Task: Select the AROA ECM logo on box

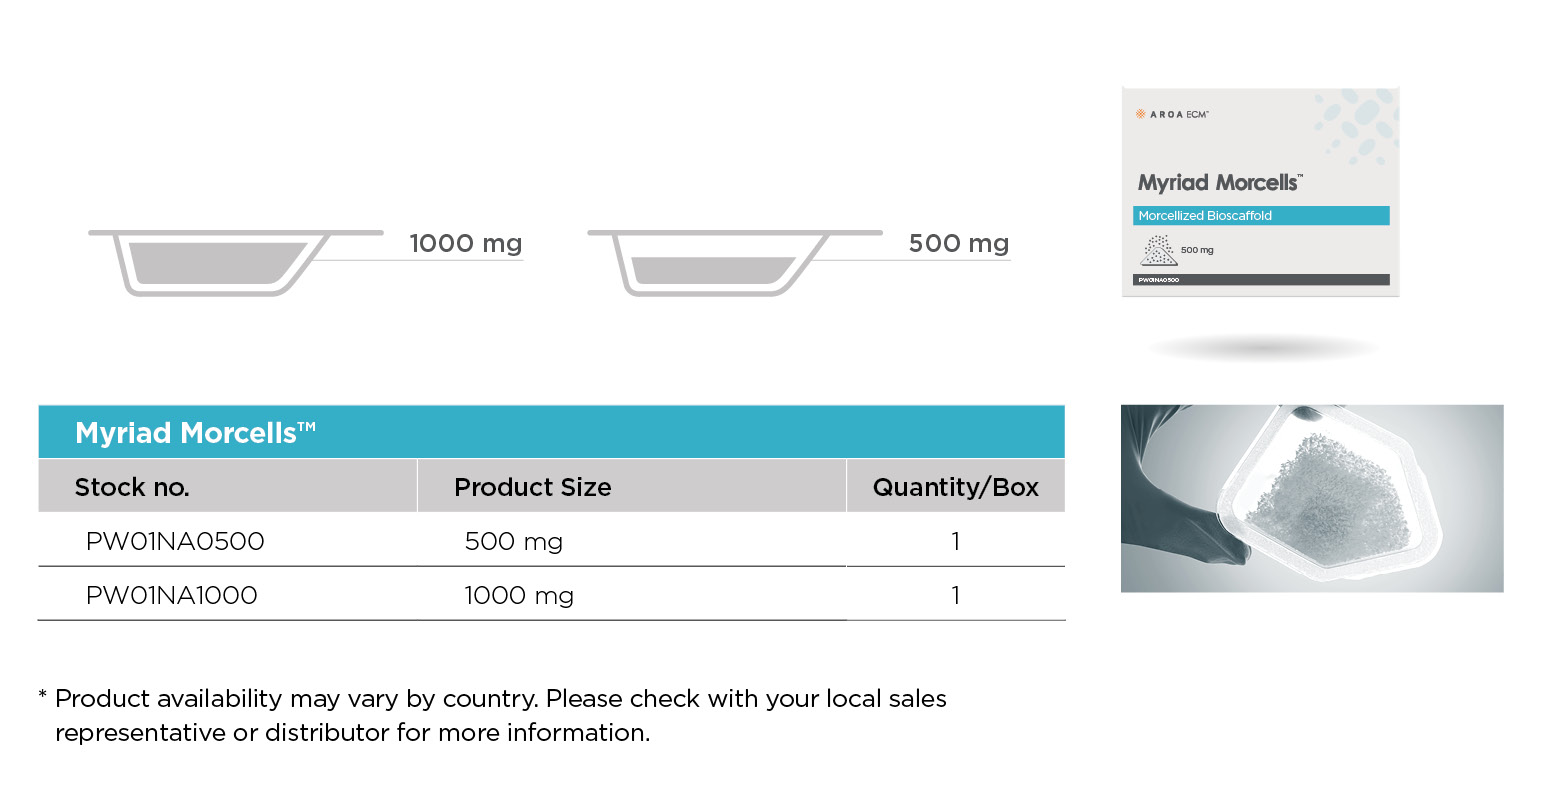Action: 1172,114
